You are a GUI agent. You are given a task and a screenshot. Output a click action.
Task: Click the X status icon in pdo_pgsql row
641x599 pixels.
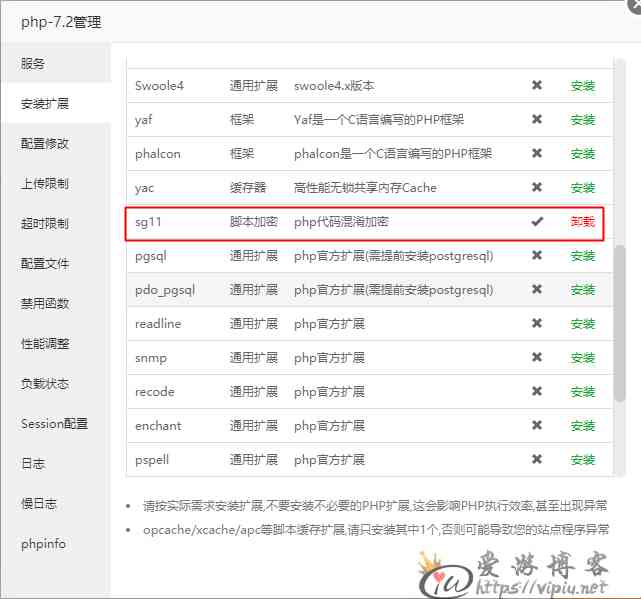537,289
